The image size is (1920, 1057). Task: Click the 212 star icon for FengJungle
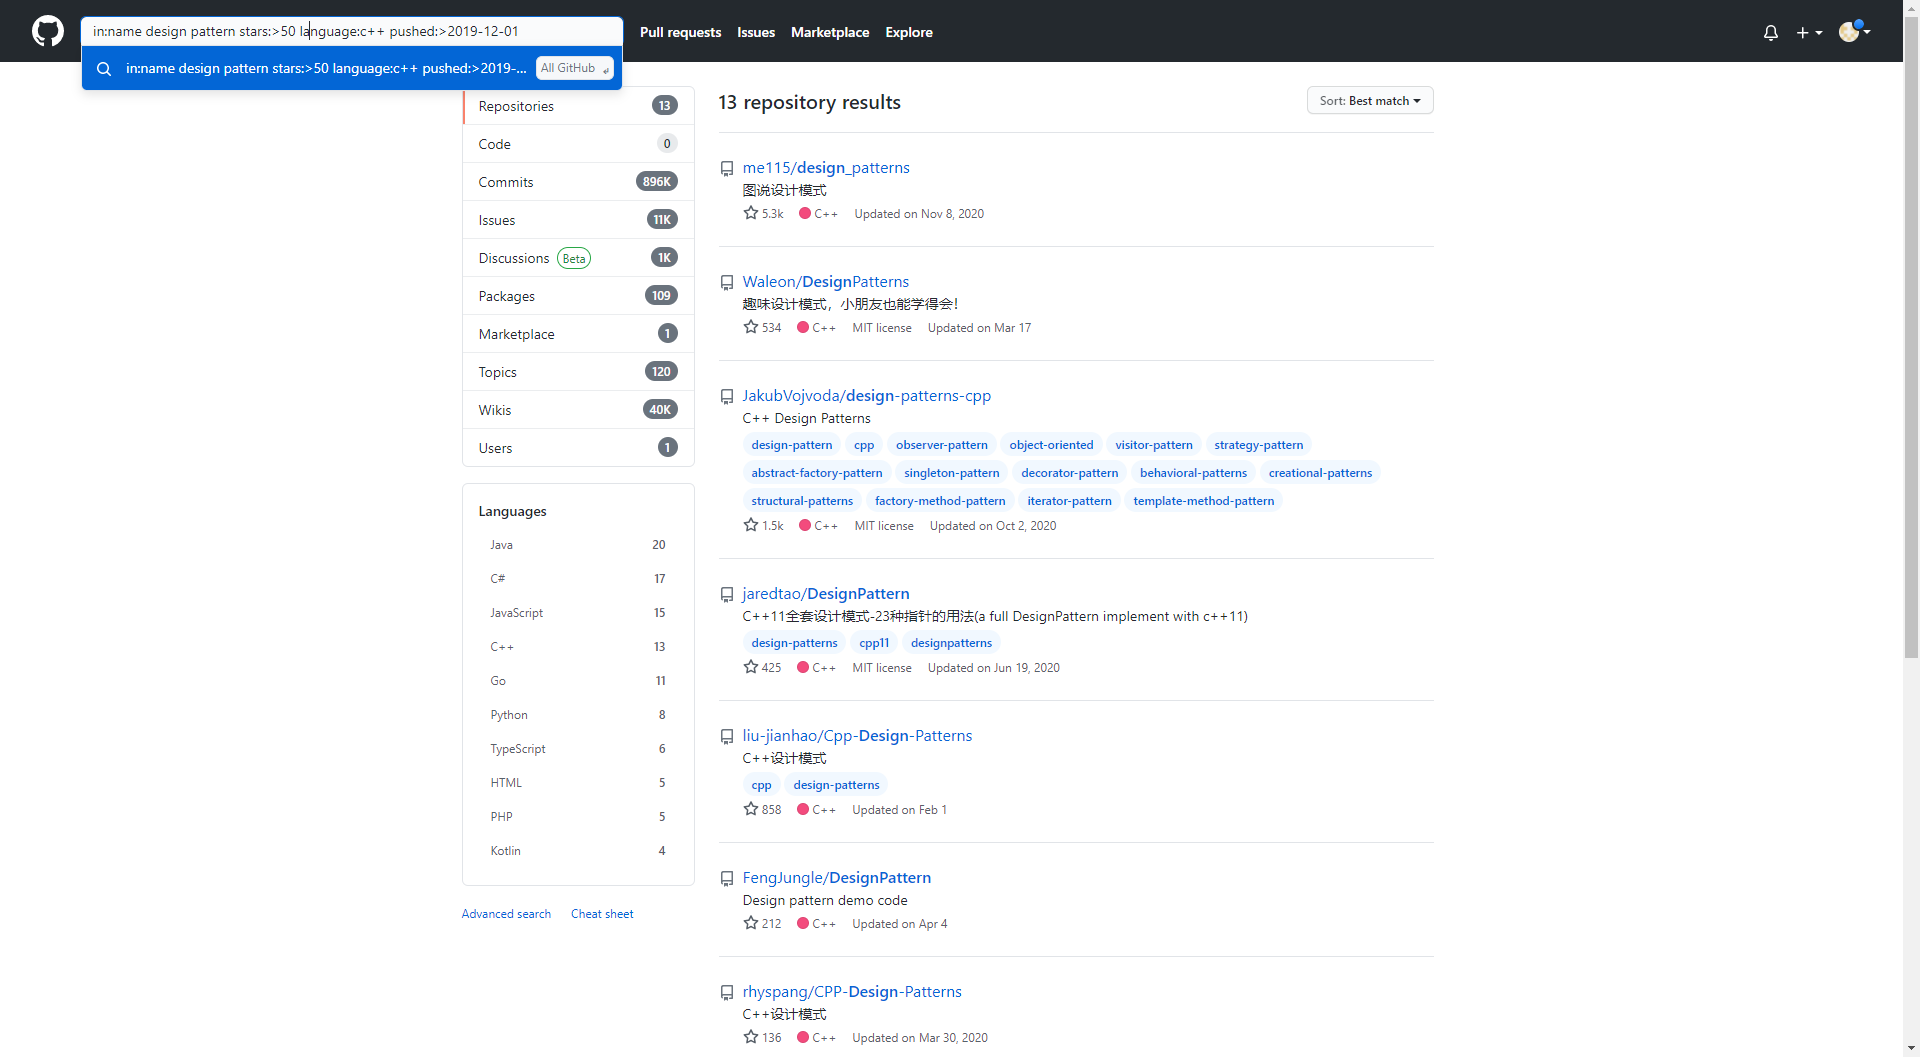(751, 923)
